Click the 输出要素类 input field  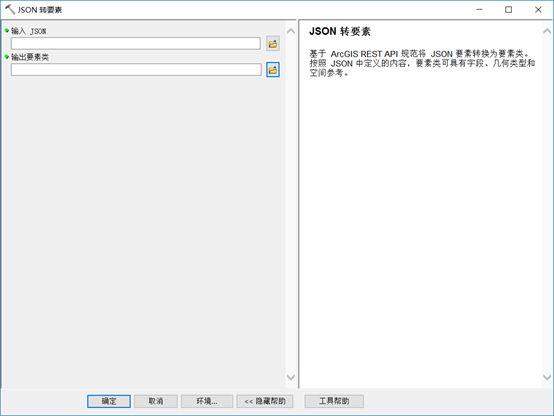point(136,70)
